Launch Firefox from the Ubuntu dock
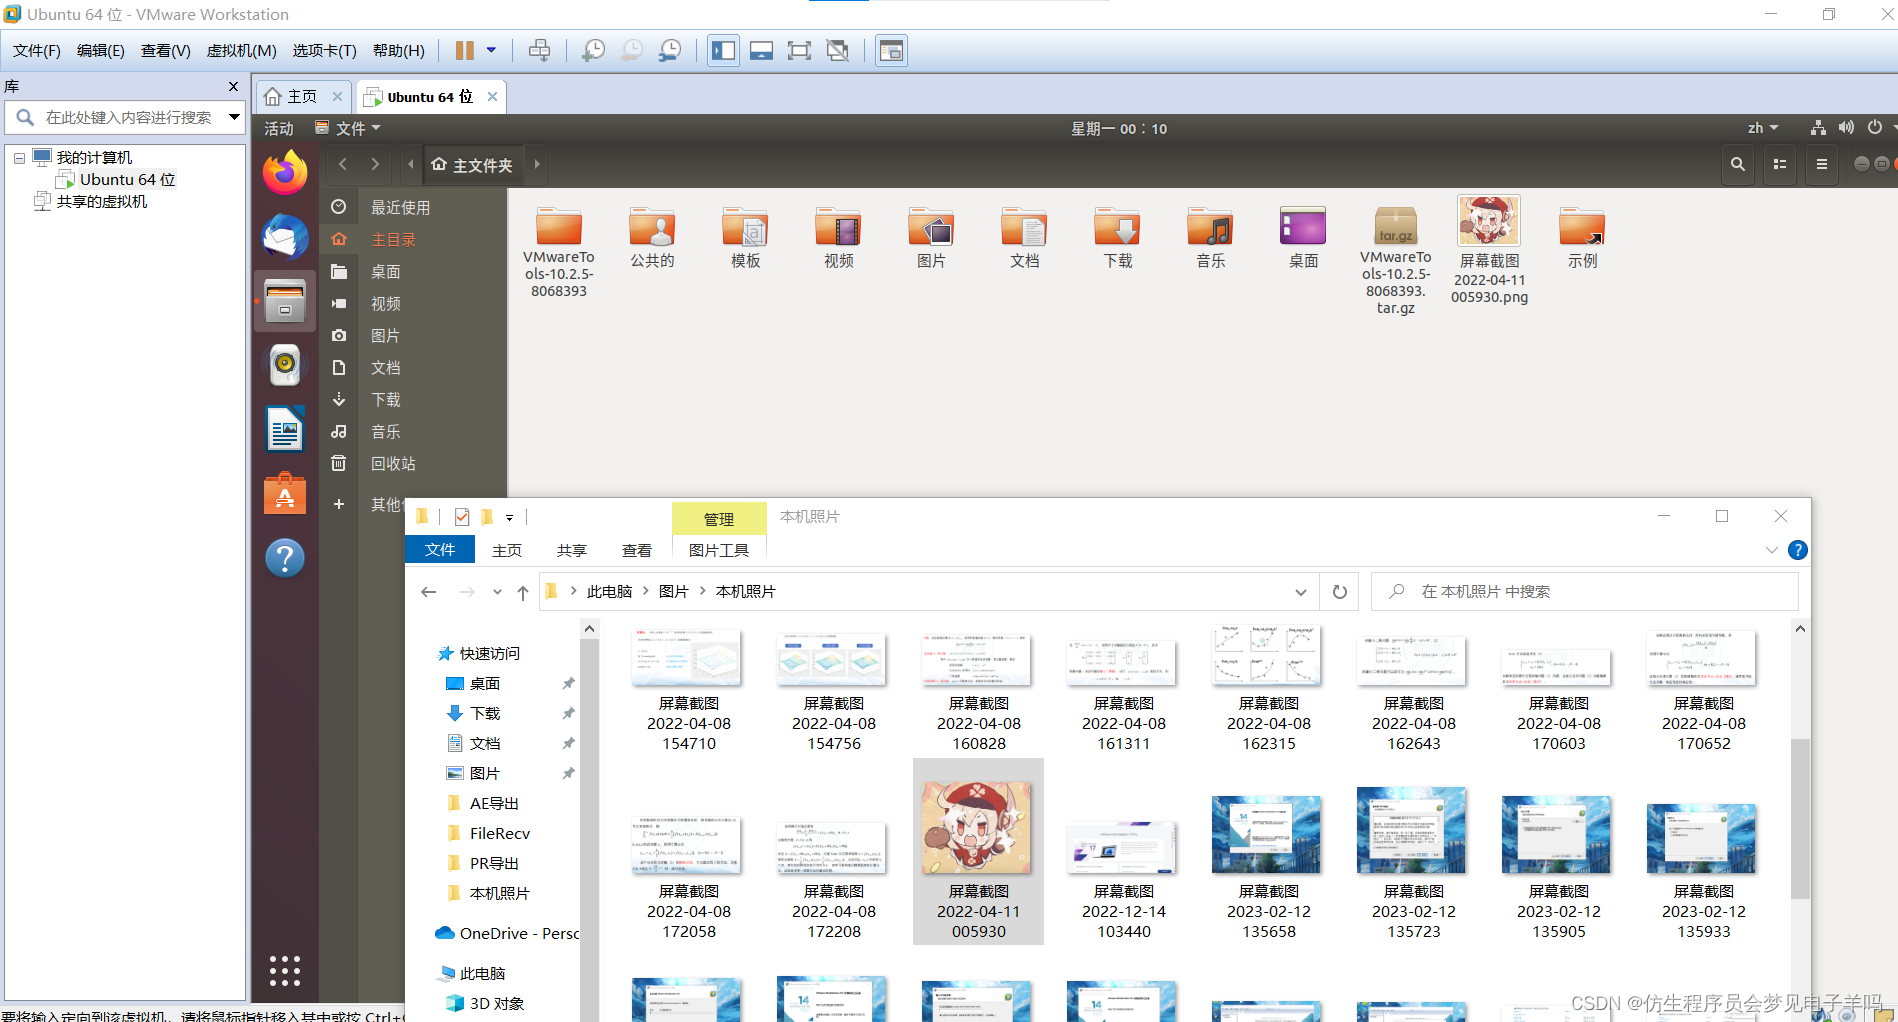 [285, 173]
